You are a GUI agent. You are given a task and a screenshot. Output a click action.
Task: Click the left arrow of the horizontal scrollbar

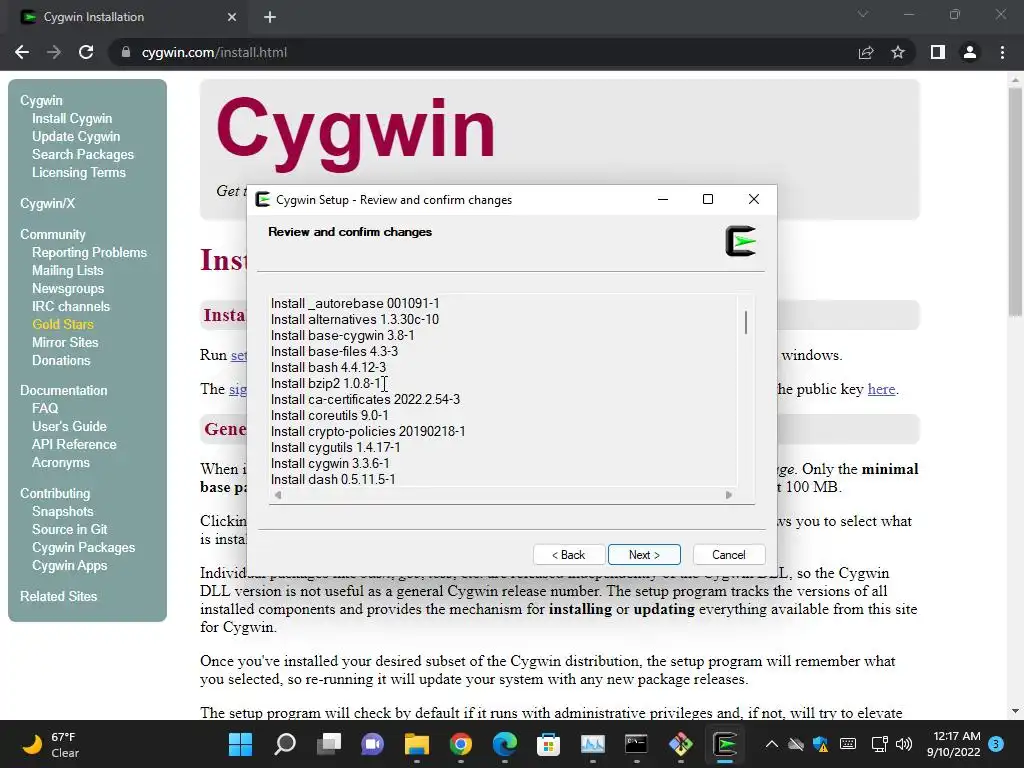(x=278, y=495)
